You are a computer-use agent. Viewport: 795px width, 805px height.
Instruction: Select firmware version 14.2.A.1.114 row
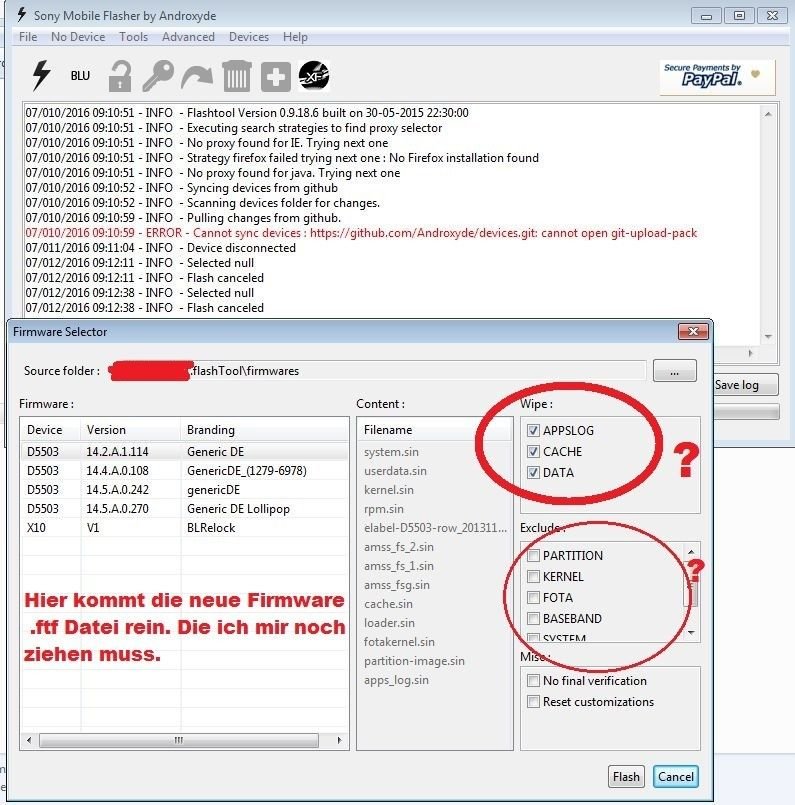[x=184, y=452]
